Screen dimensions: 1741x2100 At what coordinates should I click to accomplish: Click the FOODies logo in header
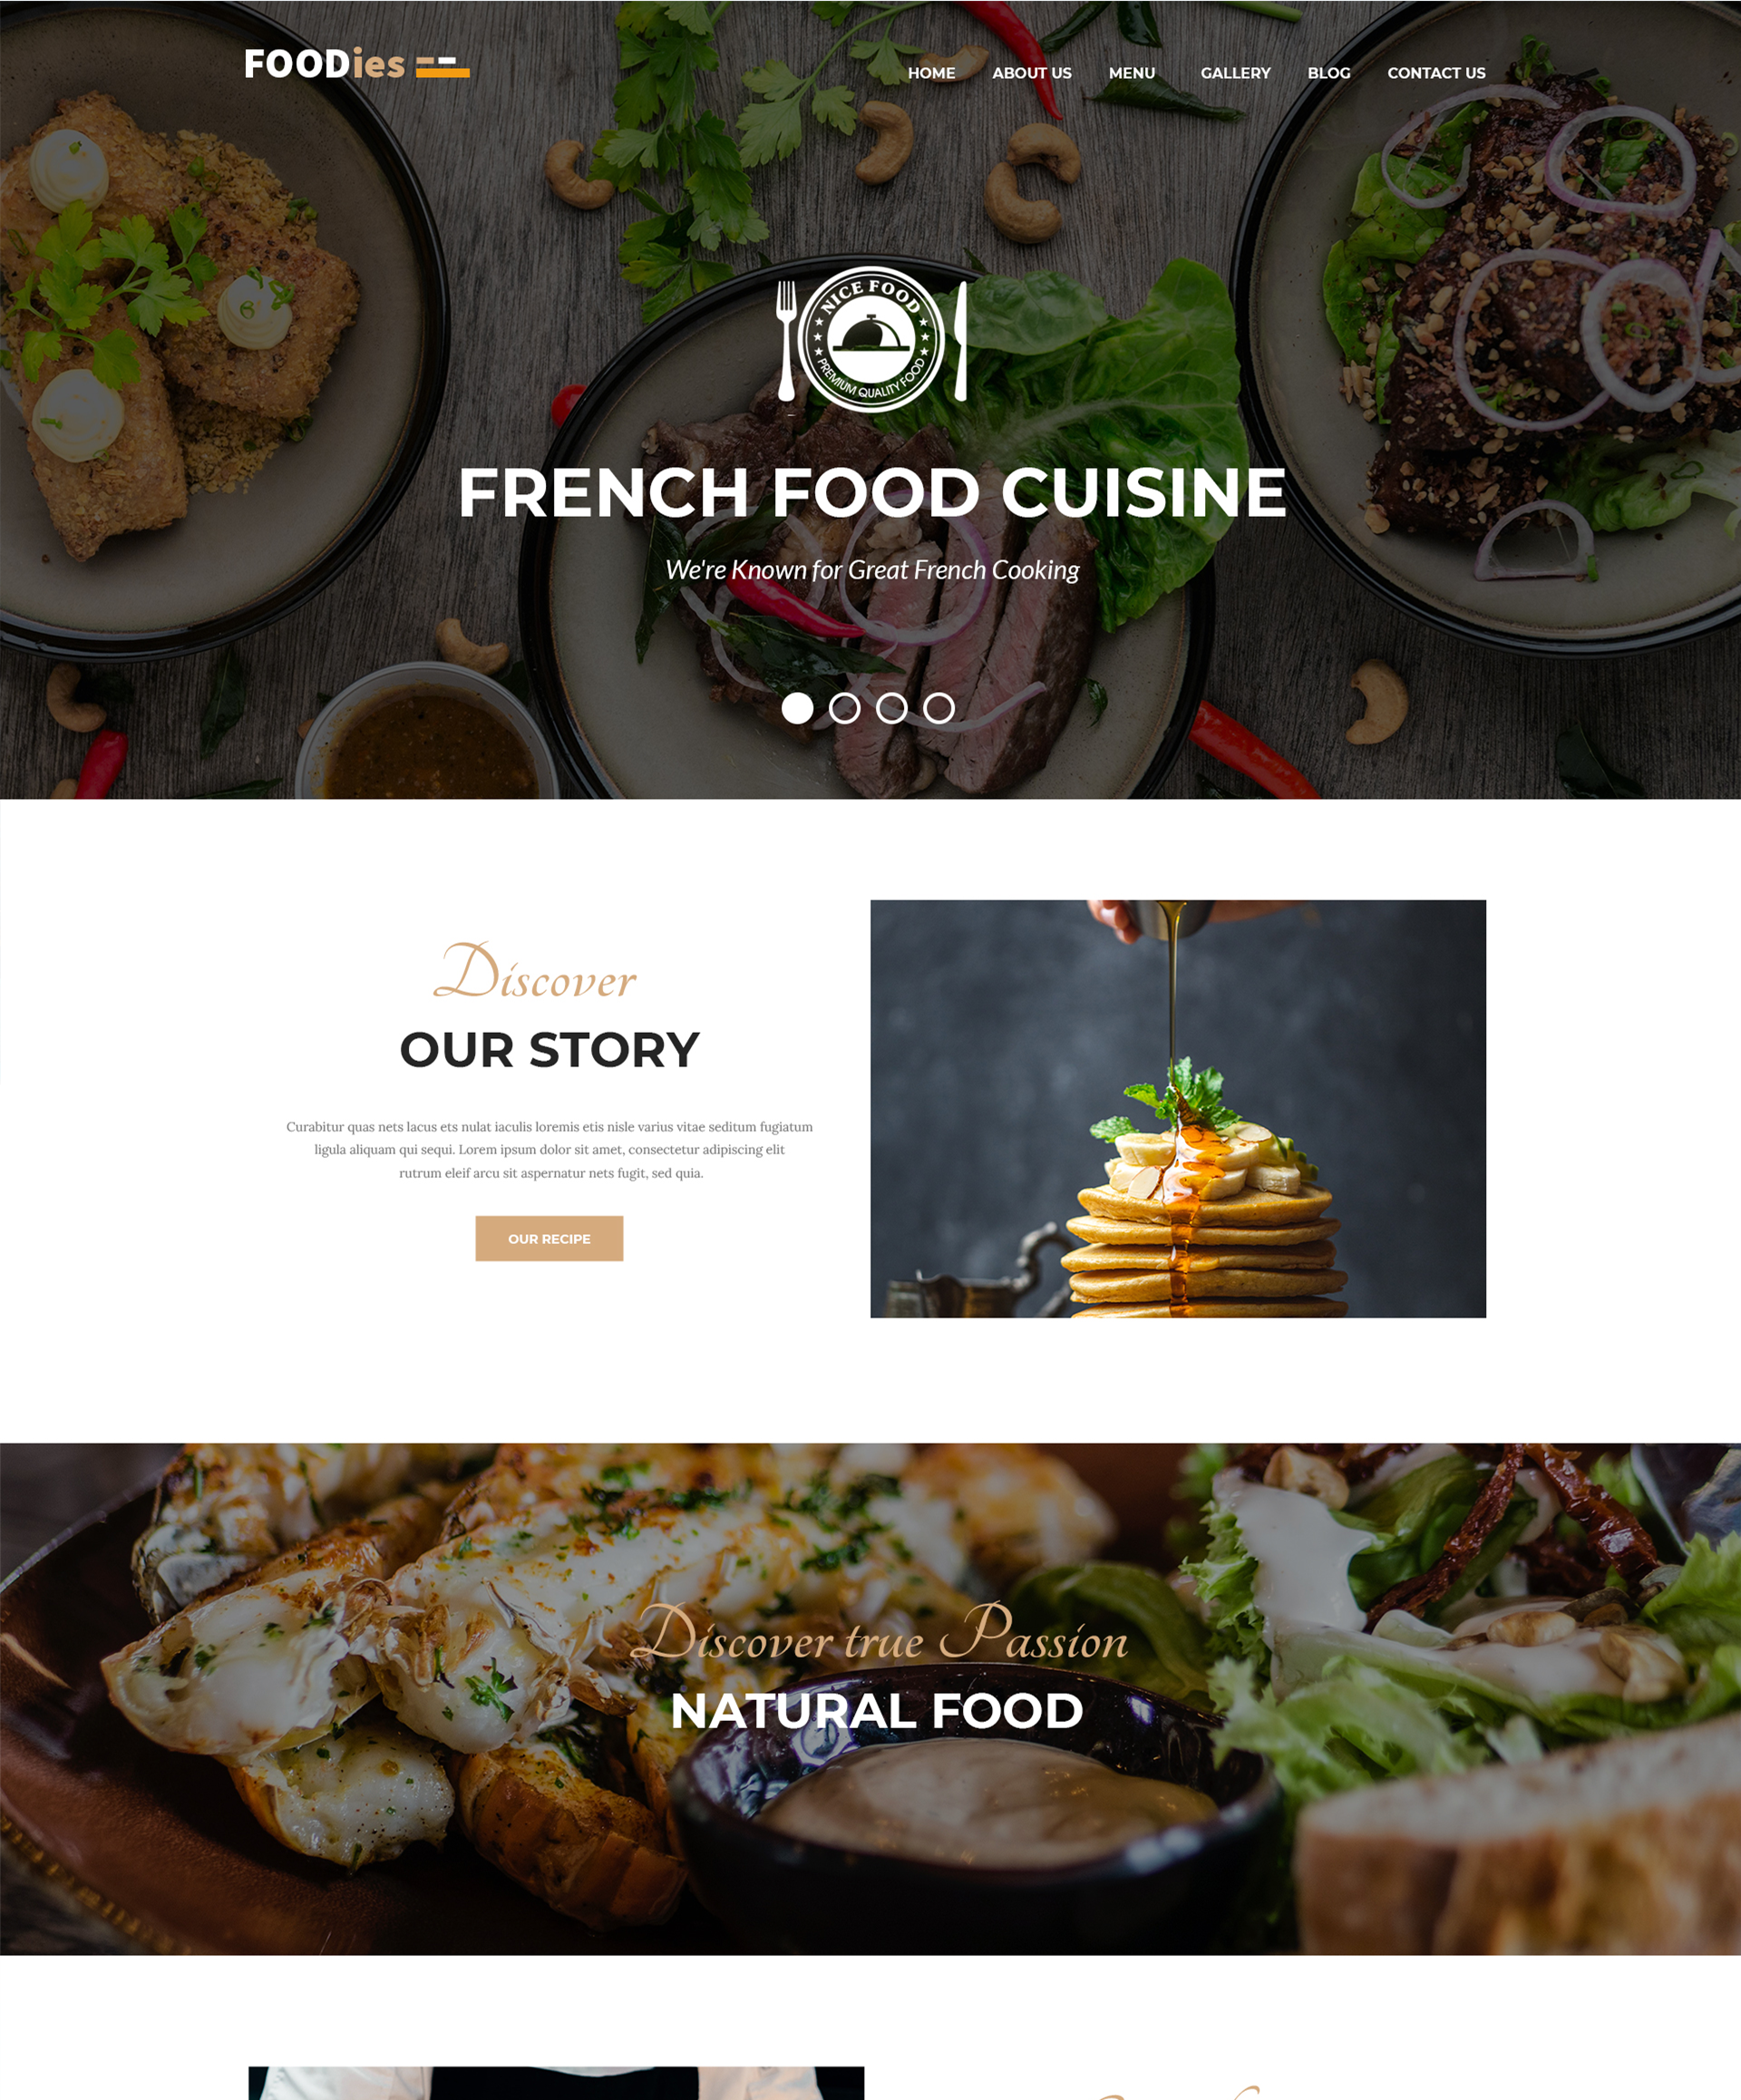(356, 64)
